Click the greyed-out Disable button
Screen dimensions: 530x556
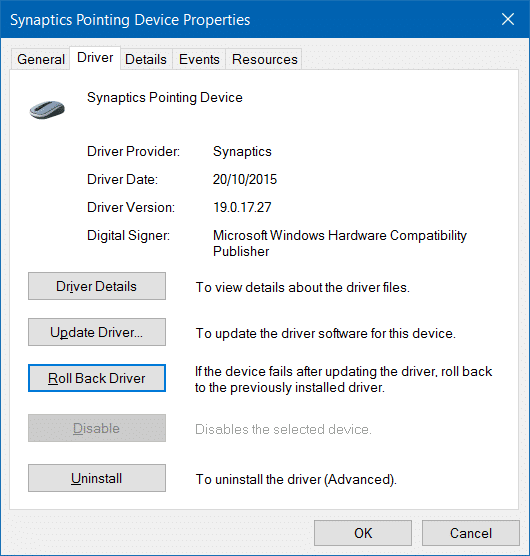[x=97, y=428]
